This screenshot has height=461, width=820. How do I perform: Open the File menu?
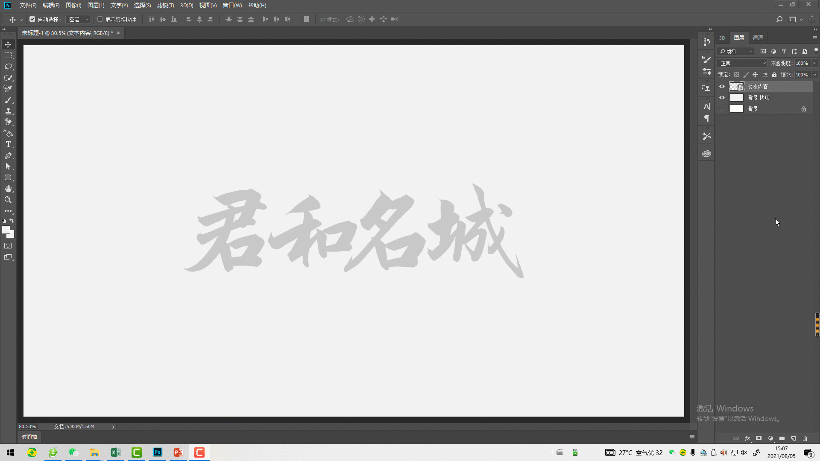tap(28, 5)
